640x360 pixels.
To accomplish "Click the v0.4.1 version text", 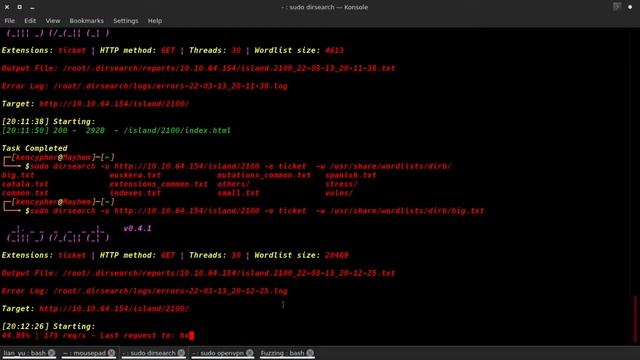I will [138, 229].
